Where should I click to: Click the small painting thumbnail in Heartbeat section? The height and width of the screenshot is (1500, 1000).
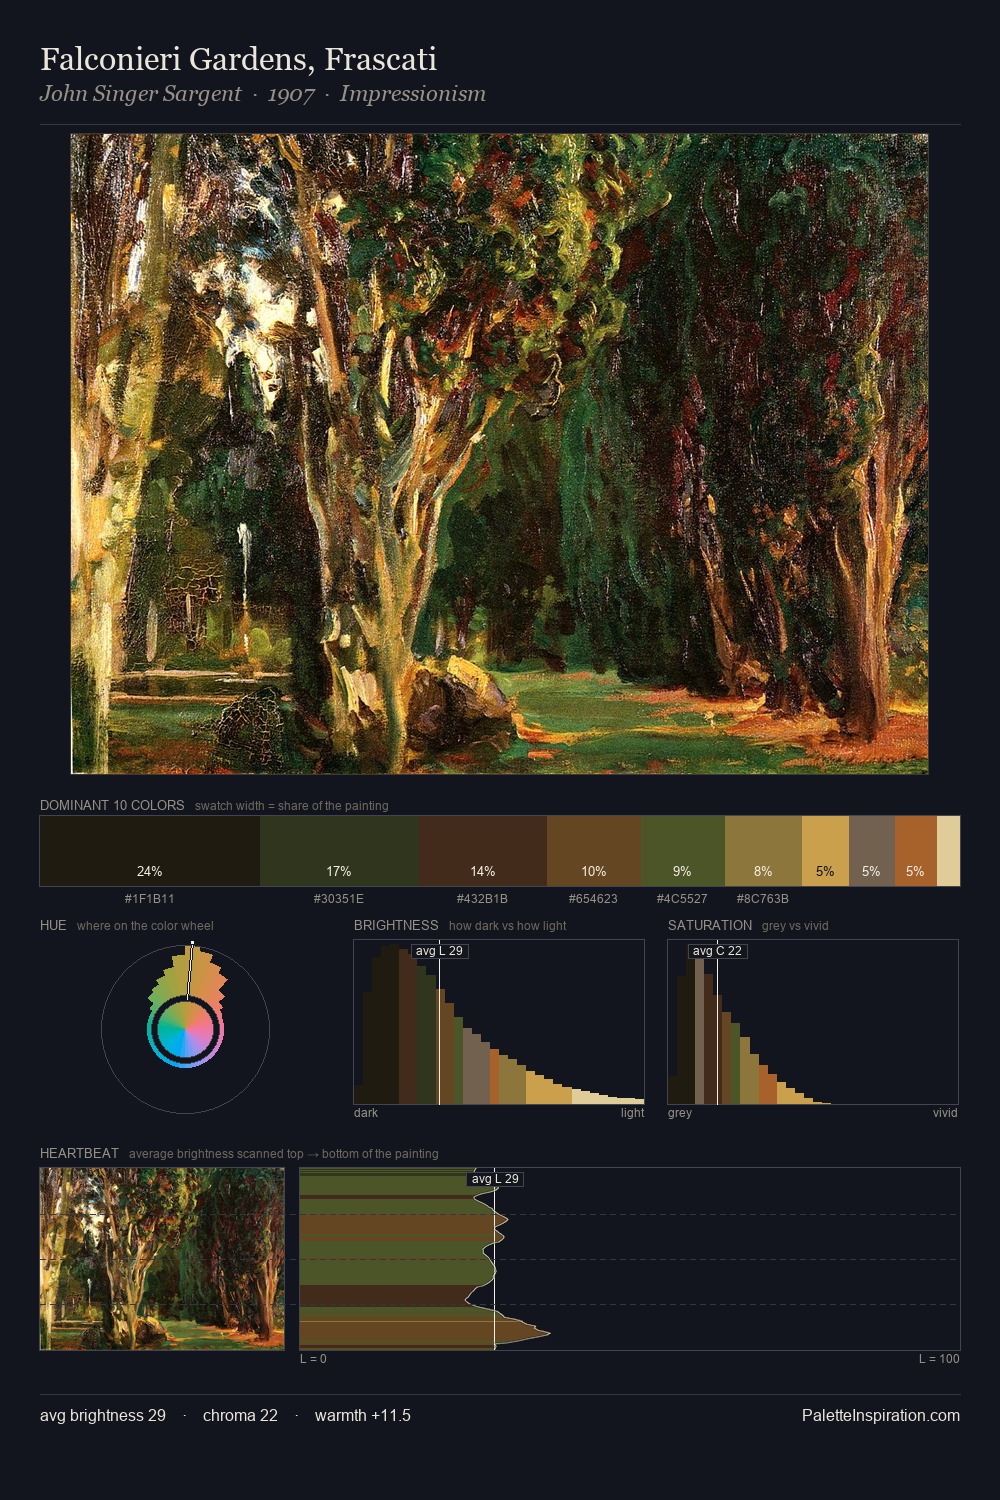click(x=162, y=1259)
